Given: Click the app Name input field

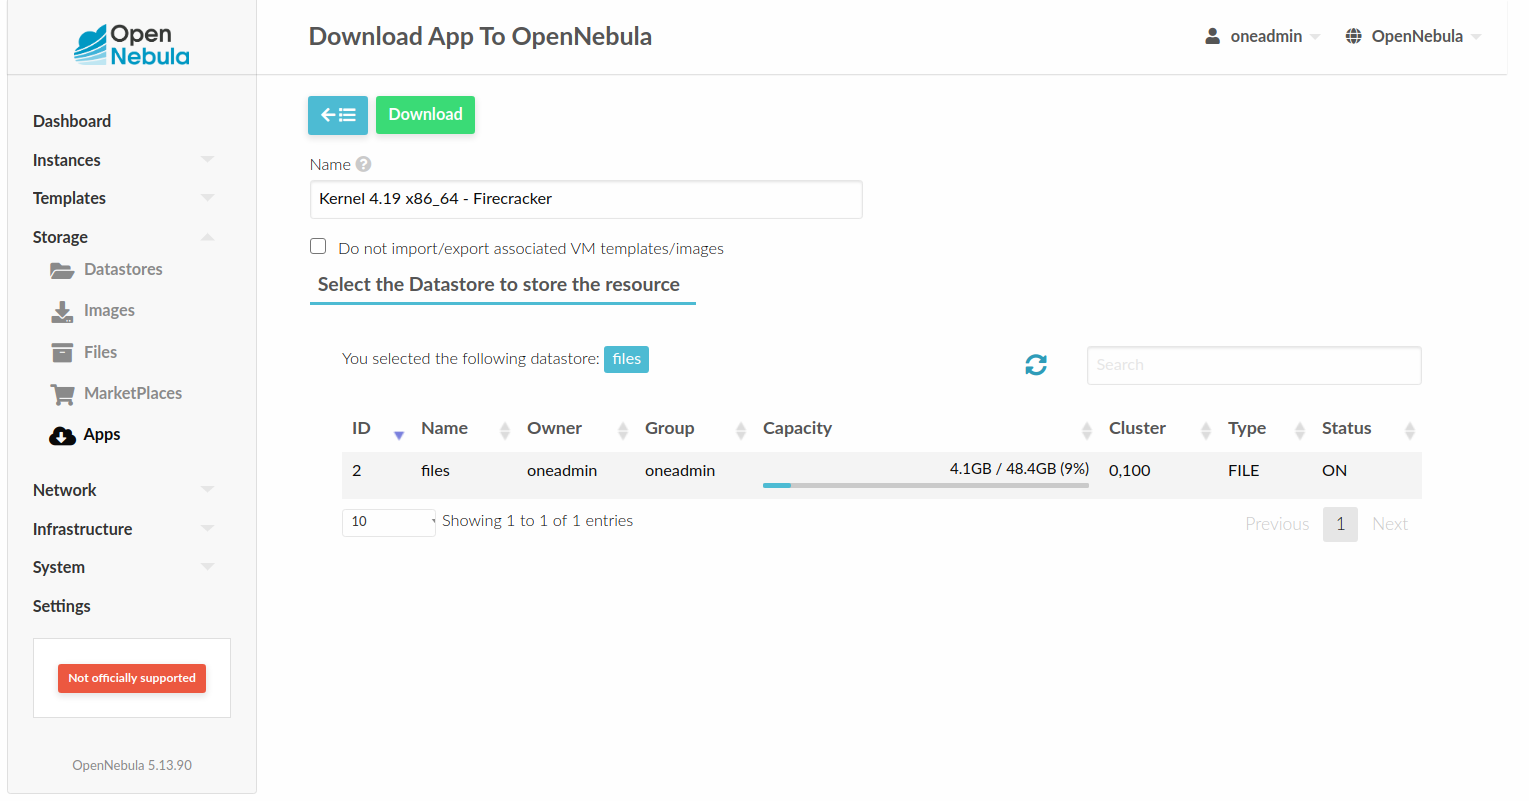Looking at the screenshot, I should (586, 199).
